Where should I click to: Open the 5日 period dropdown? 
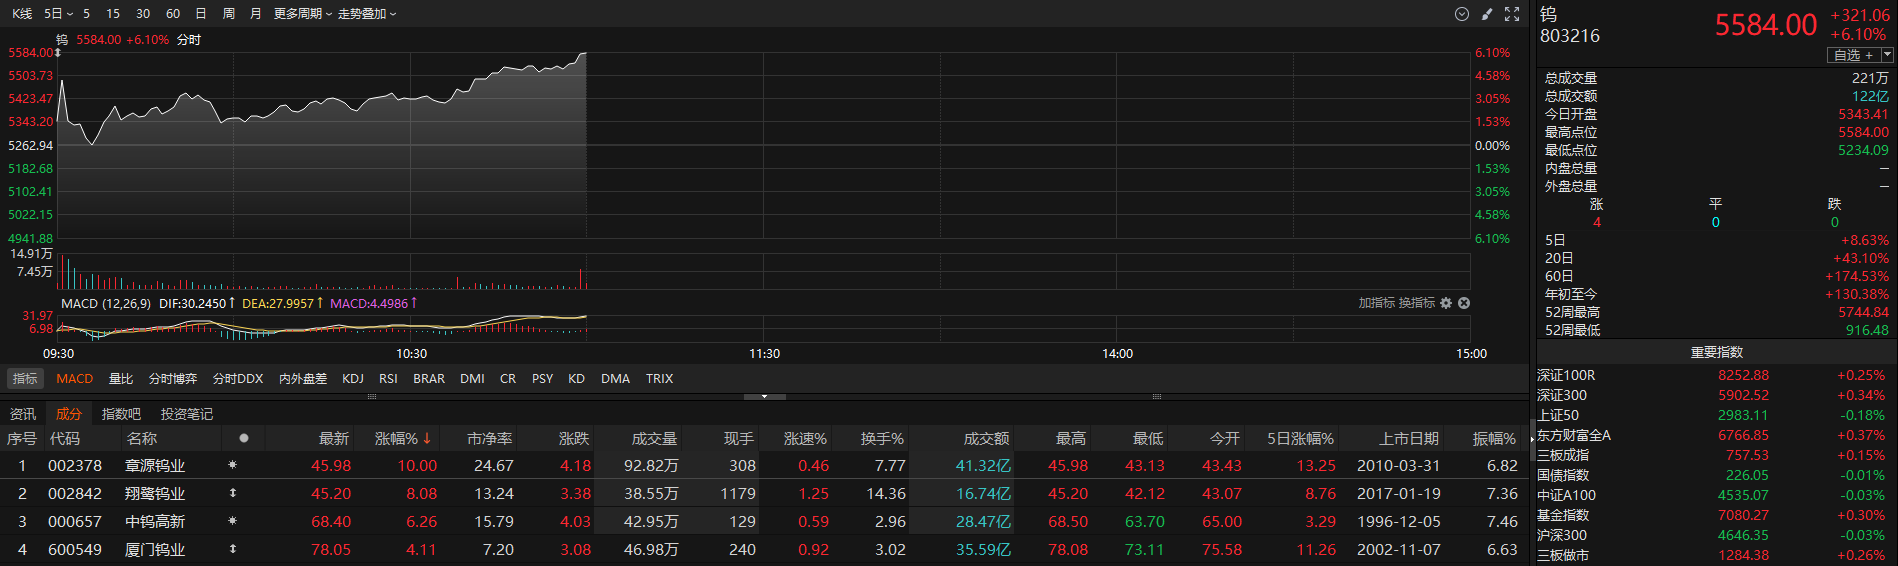click(x=58, y=14)
